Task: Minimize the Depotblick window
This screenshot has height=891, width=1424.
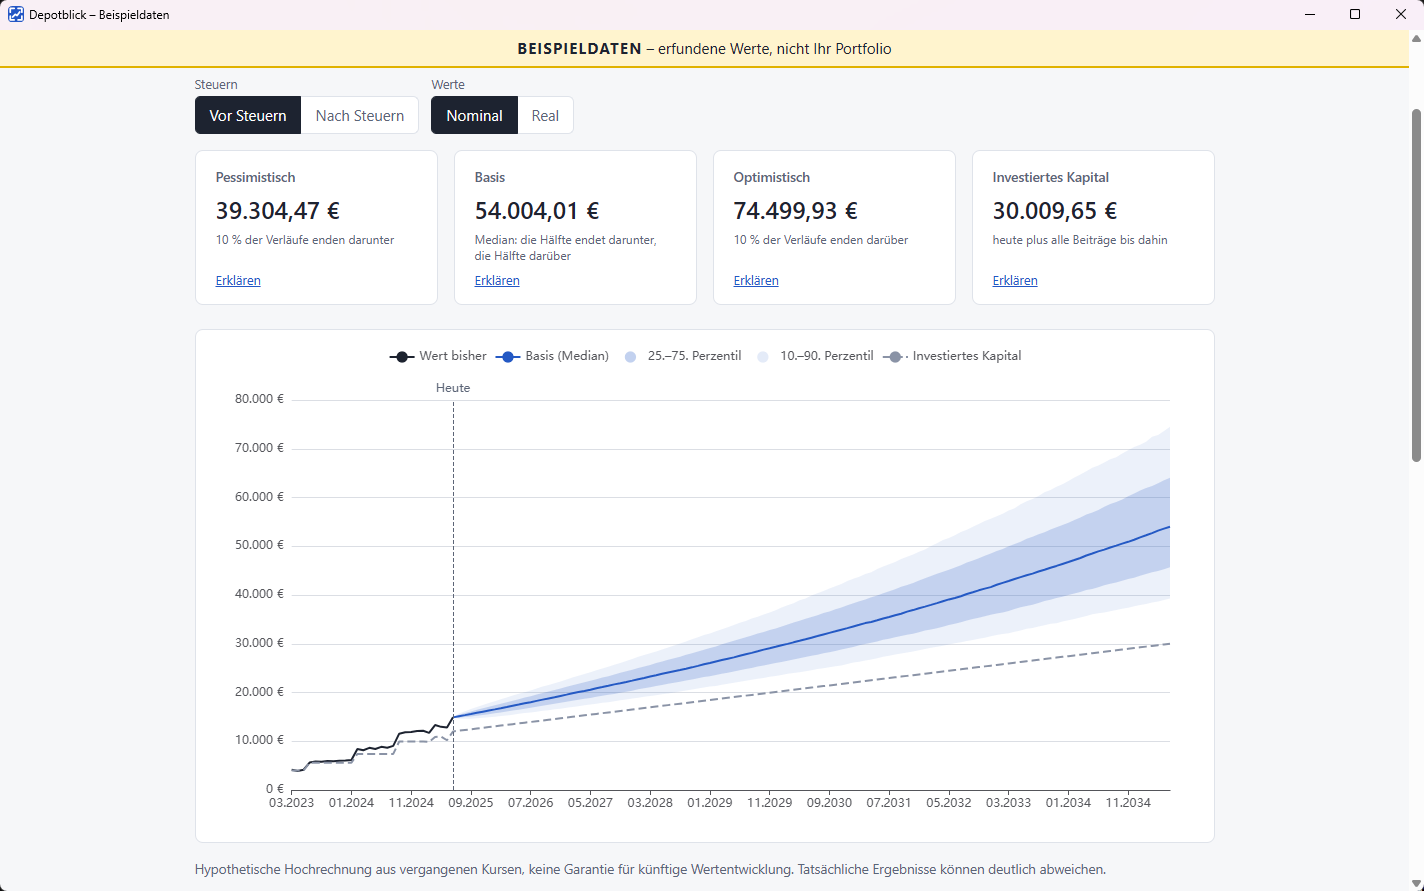Action: click(x=1310, y=14)
